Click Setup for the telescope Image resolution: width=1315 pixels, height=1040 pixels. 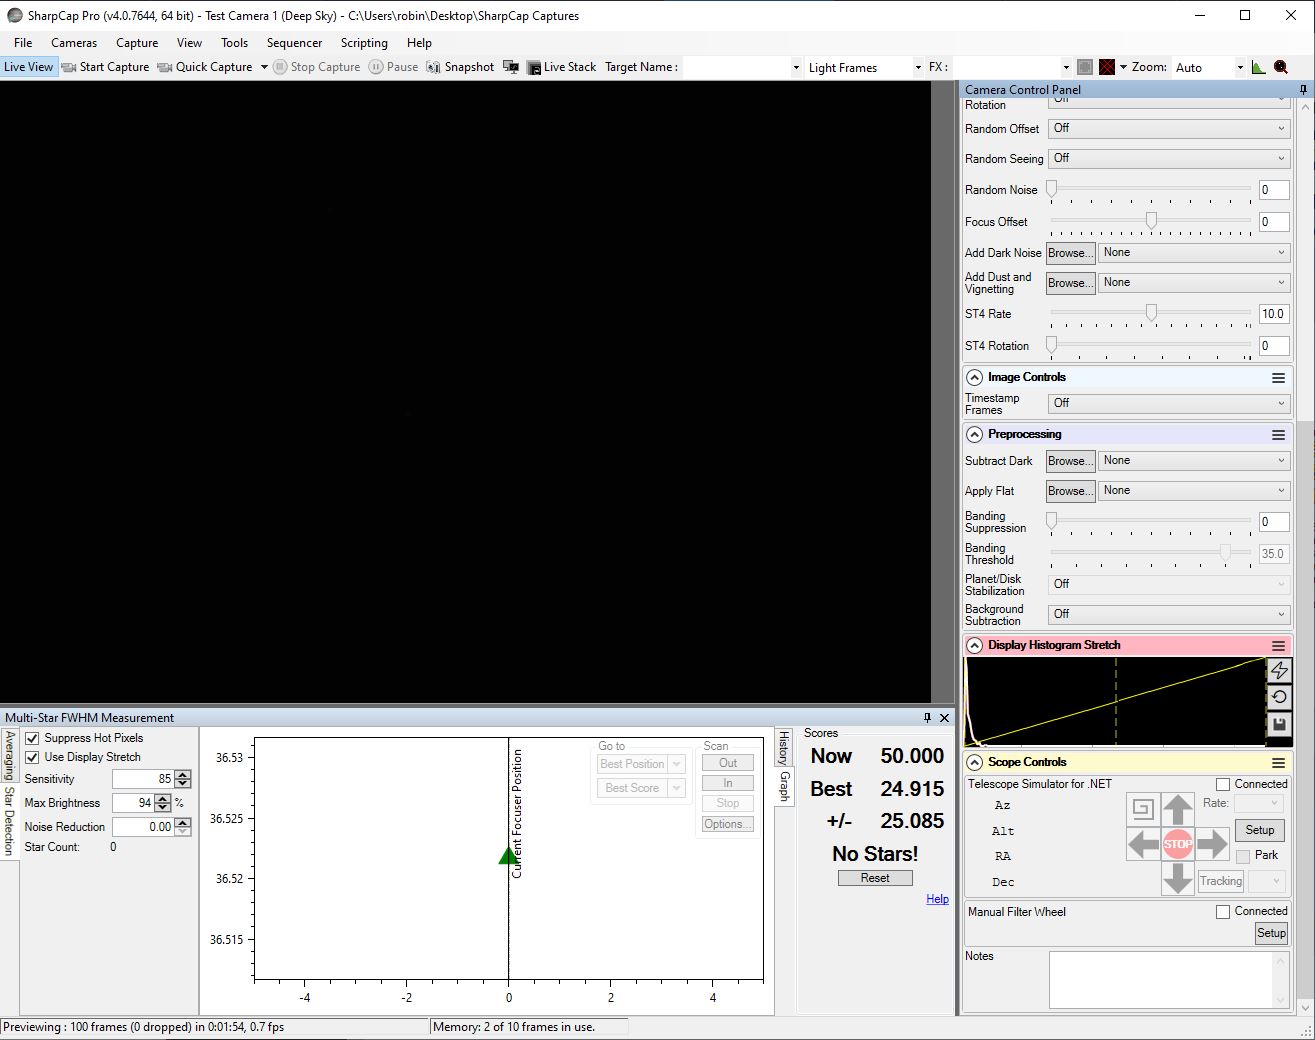coord(1260,830)
